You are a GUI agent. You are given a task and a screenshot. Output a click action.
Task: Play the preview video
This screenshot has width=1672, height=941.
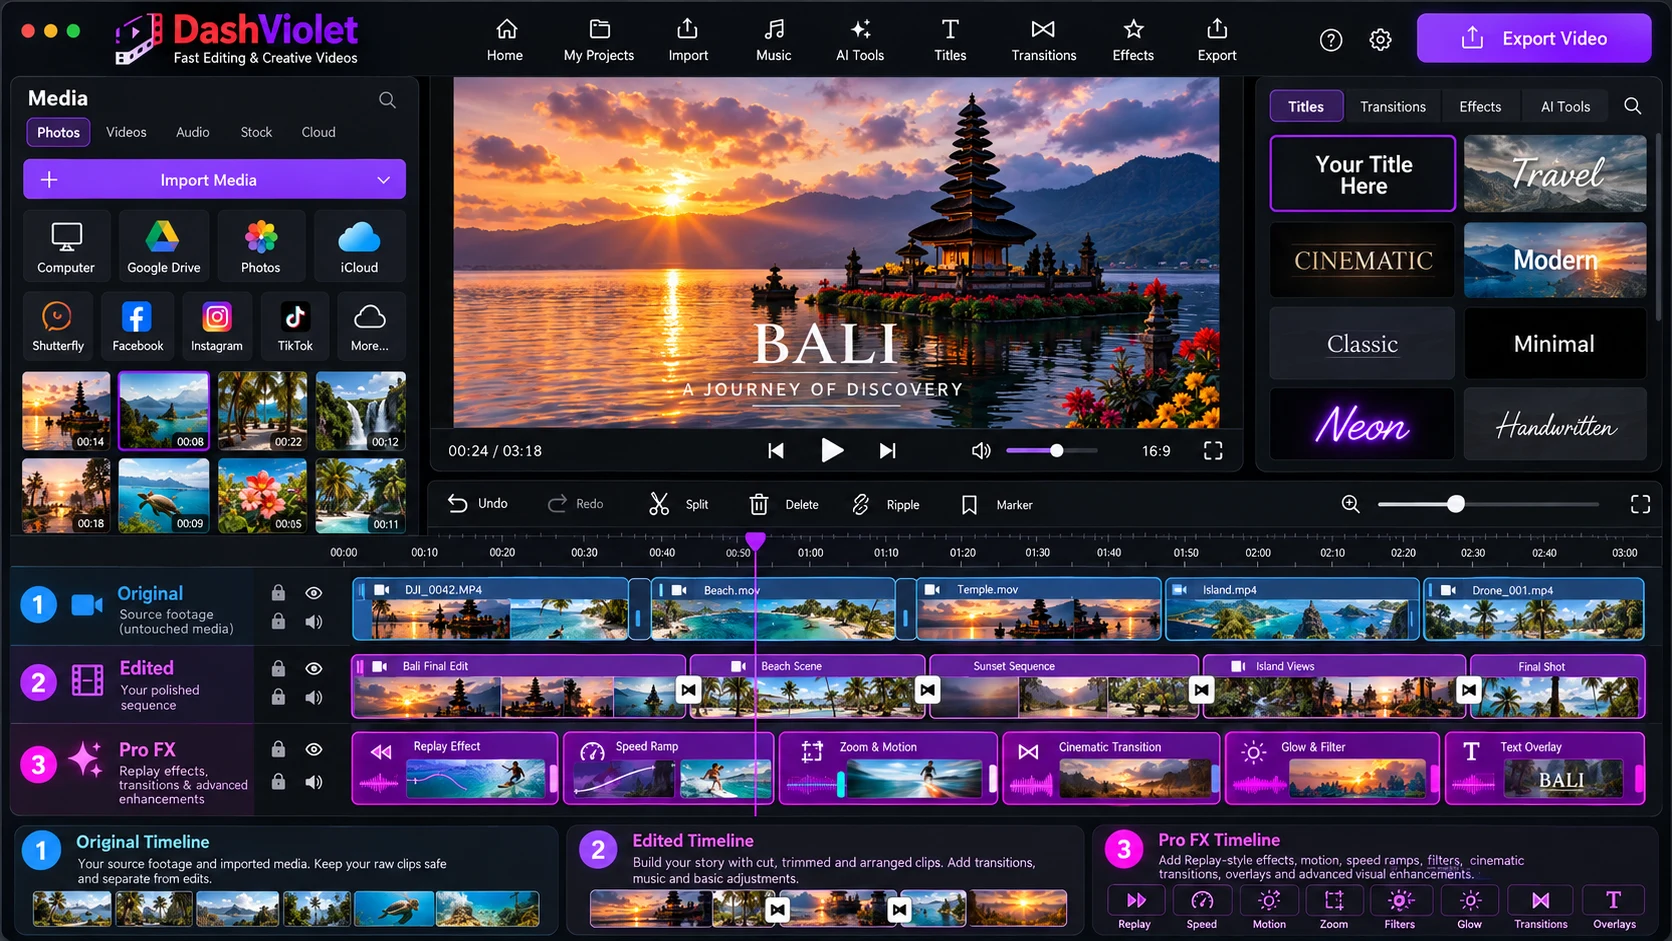coord(831,451)
